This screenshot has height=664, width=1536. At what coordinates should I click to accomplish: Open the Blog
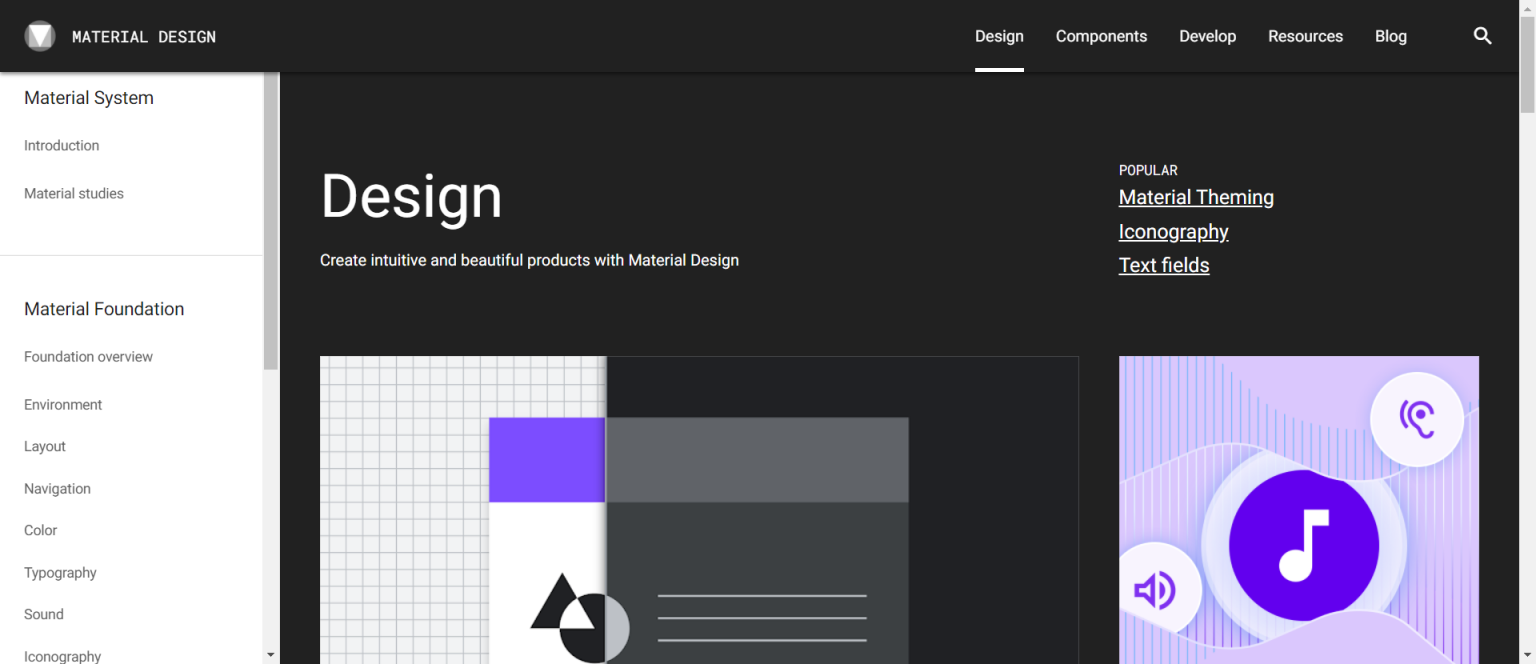click(1390, 36)
